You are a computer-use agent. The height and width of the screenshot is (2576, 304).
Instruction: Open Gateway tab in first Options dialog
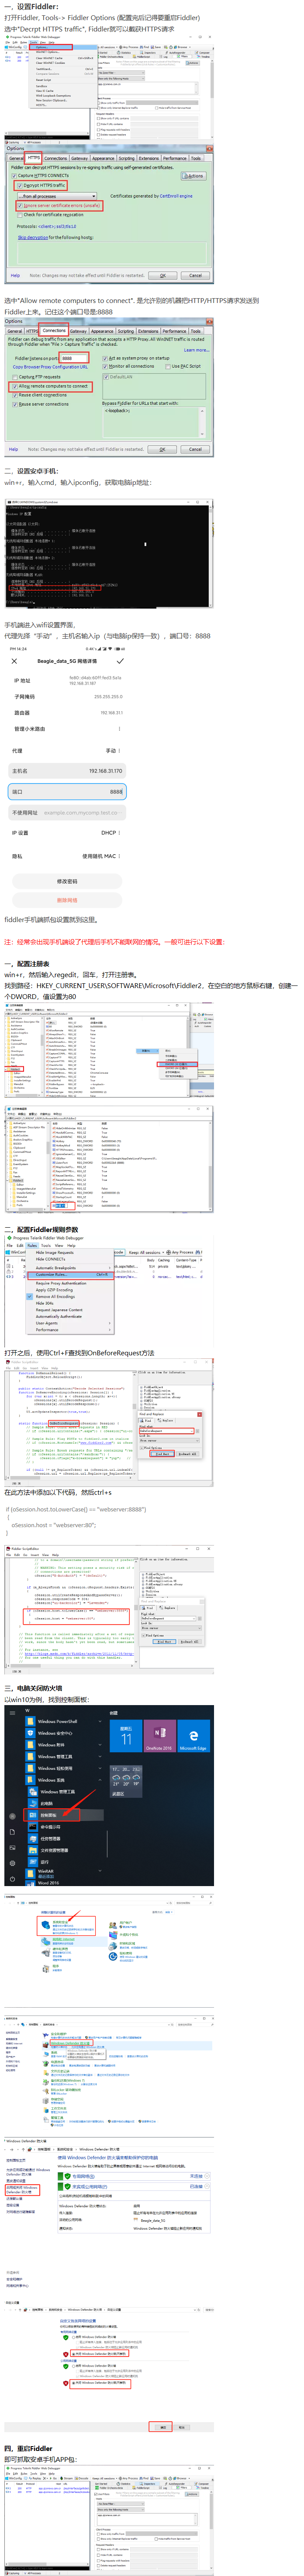pyautogui.click(x=80, y=158)
